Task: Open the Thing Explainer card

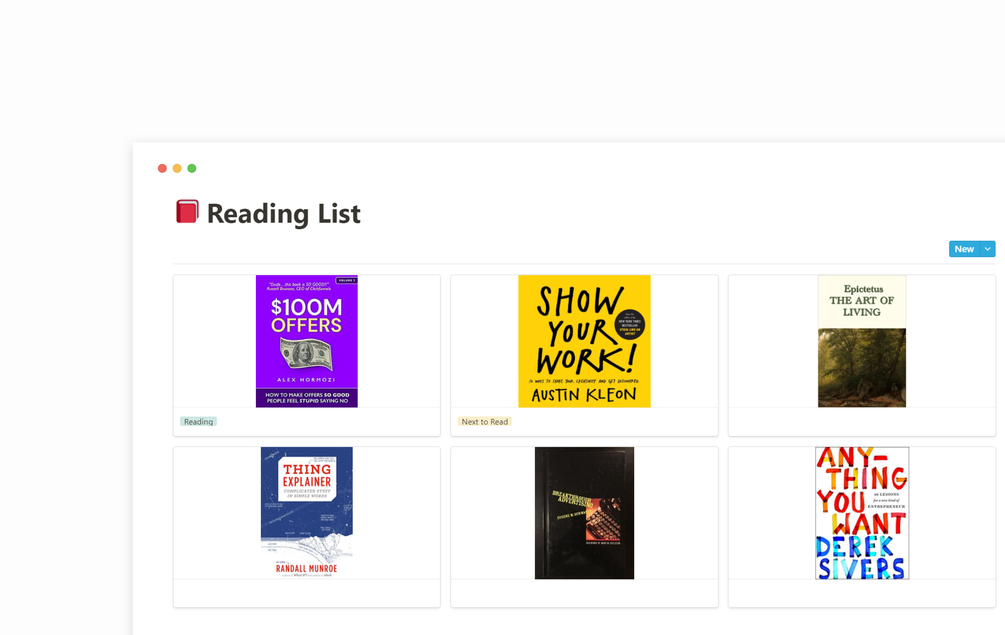Action: [306, 526]
